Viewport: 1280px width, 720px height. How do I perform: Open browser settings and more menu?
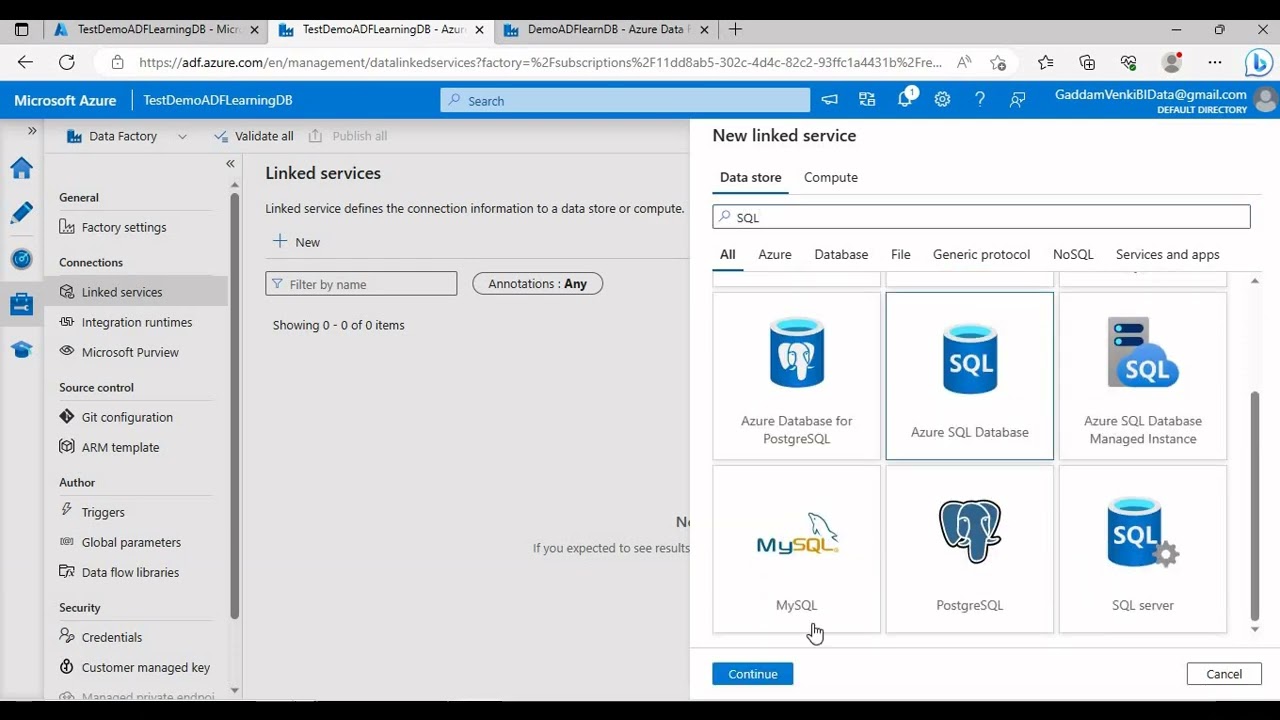tap(1215, 62)
